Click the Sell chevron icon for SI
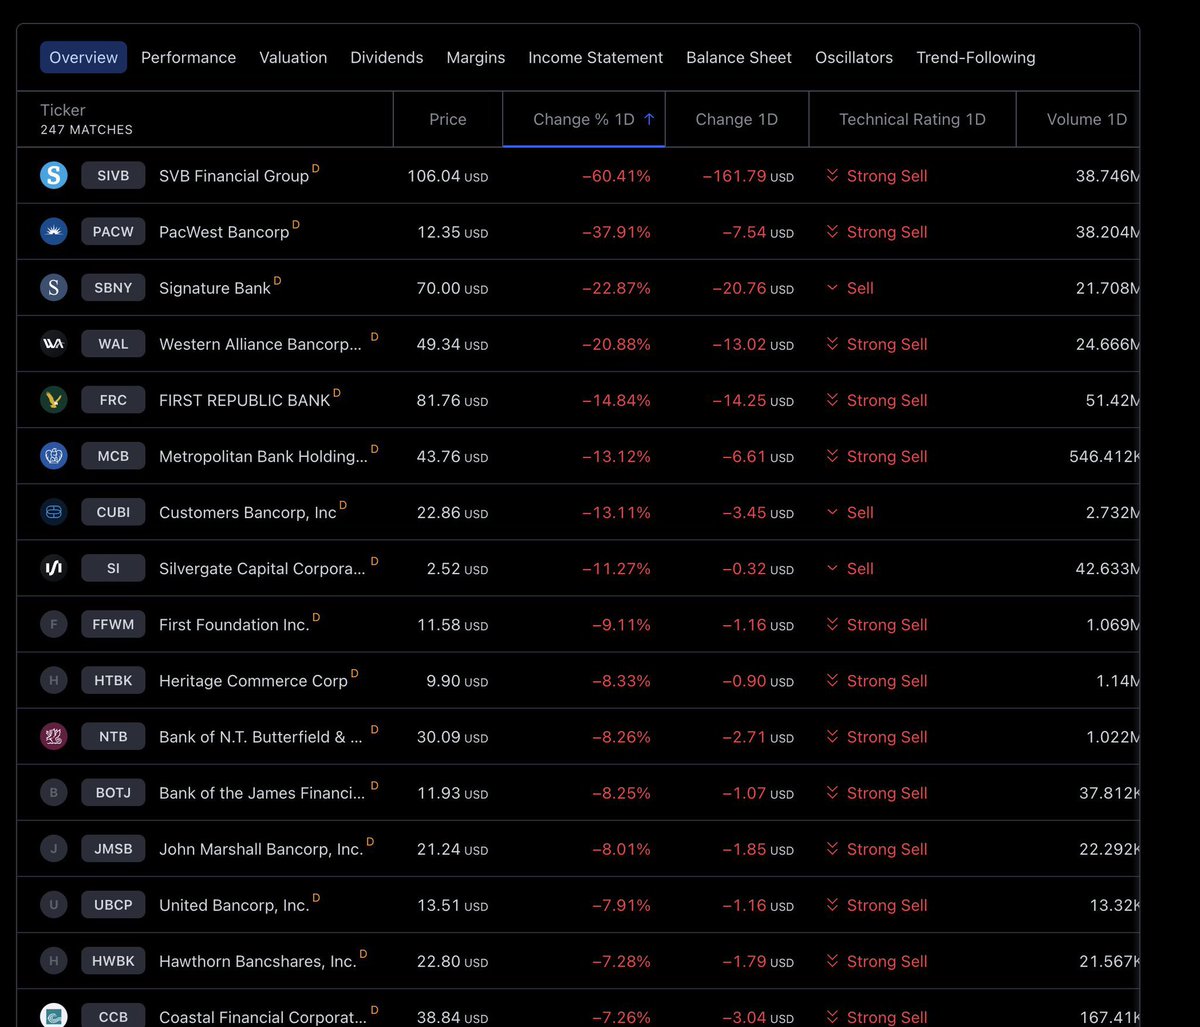The width and height of the screenshot is (1200, 1027). point(832,568)
